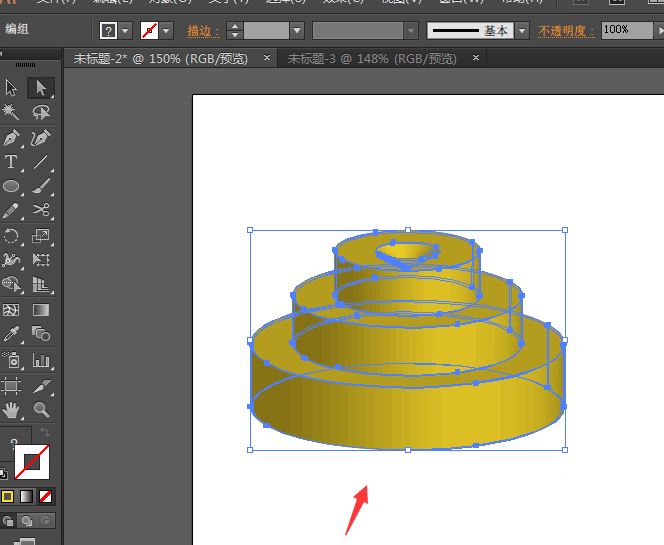Screen dimensions: 664x545
Task: Select the Ellipse tool
Action: (11, 186)
